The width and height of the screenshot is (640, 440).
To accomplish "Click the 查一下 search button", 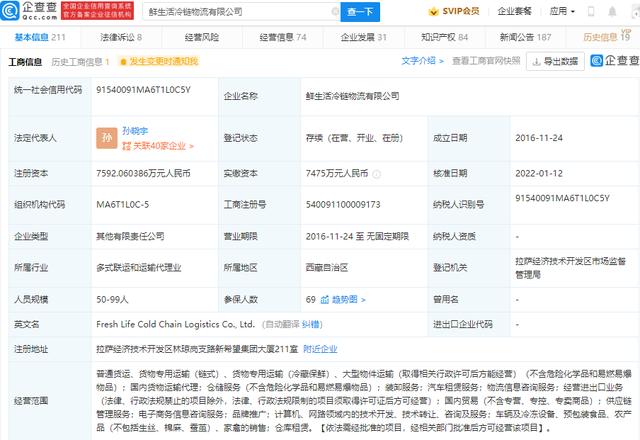I will [x=359, y=12].
